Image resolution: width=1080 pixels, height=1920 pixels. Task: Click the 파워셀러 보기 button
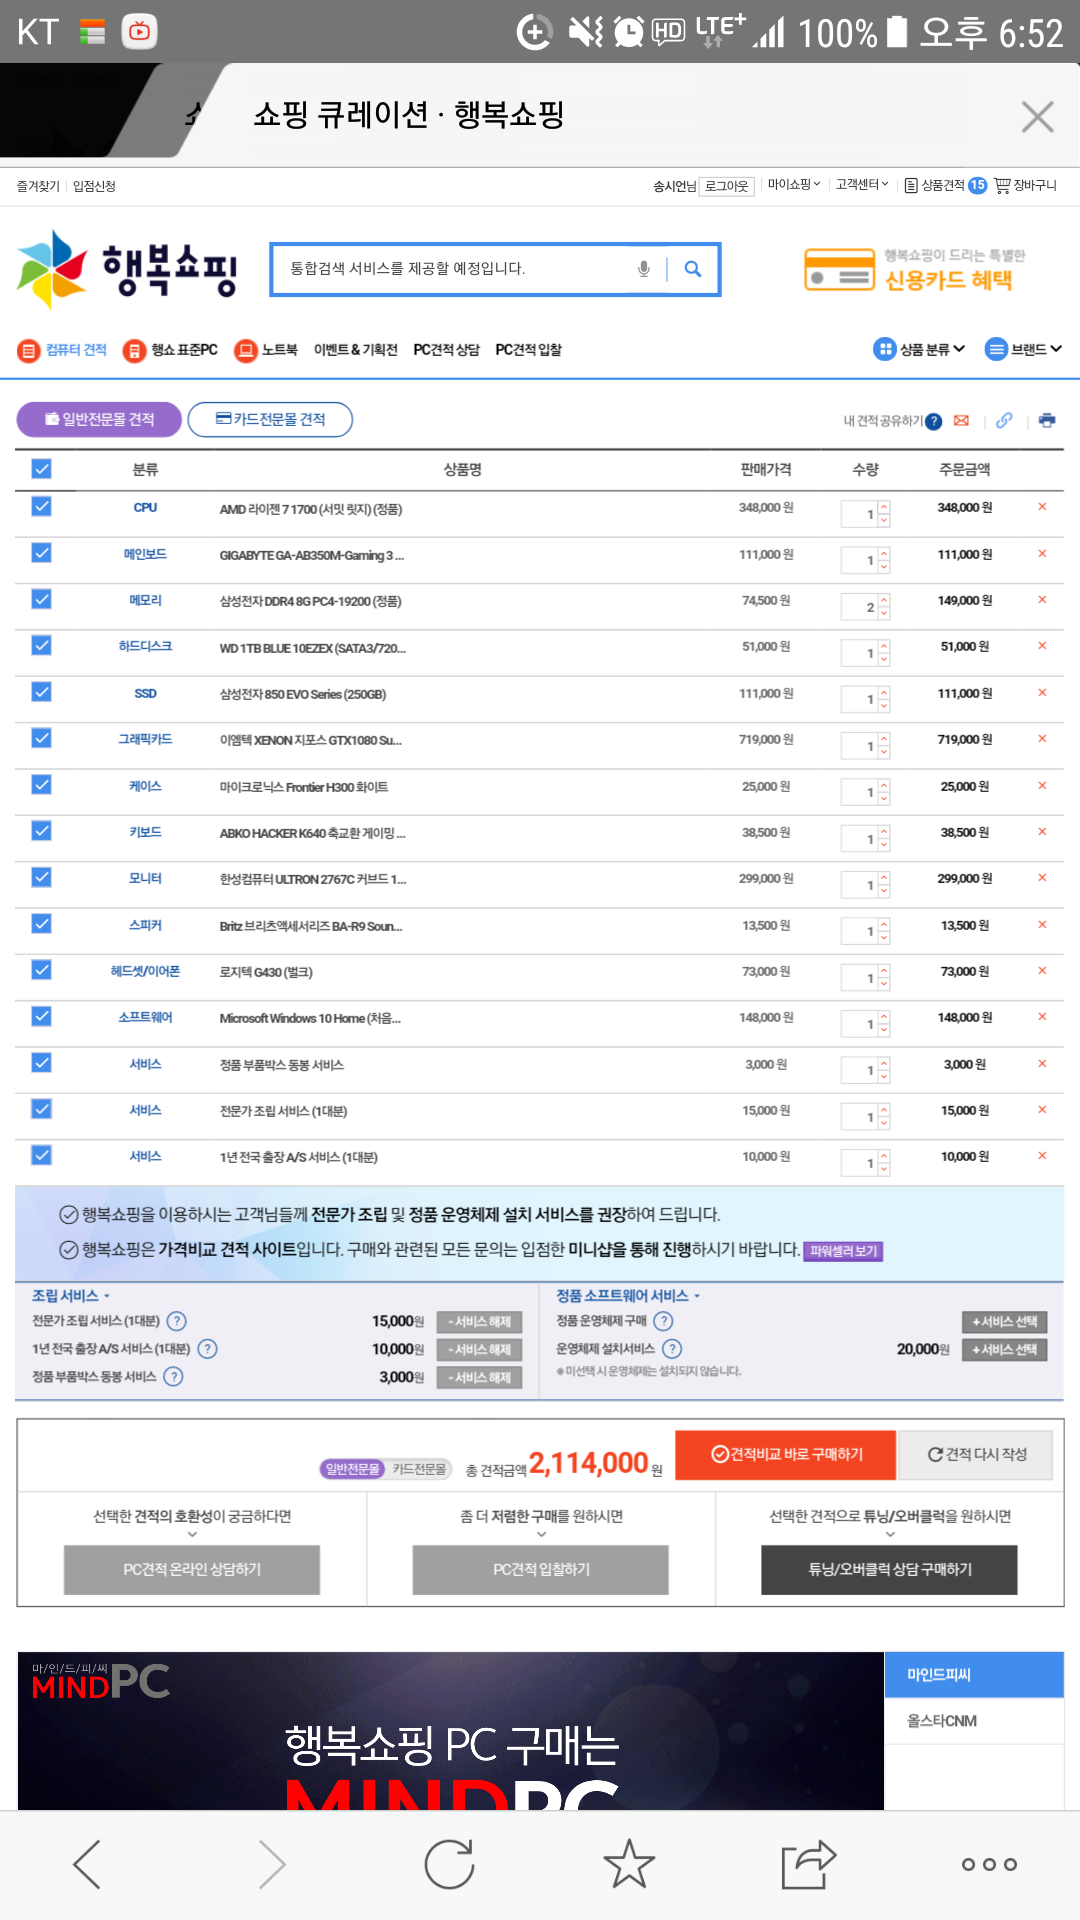click(x=843, y=1251)
